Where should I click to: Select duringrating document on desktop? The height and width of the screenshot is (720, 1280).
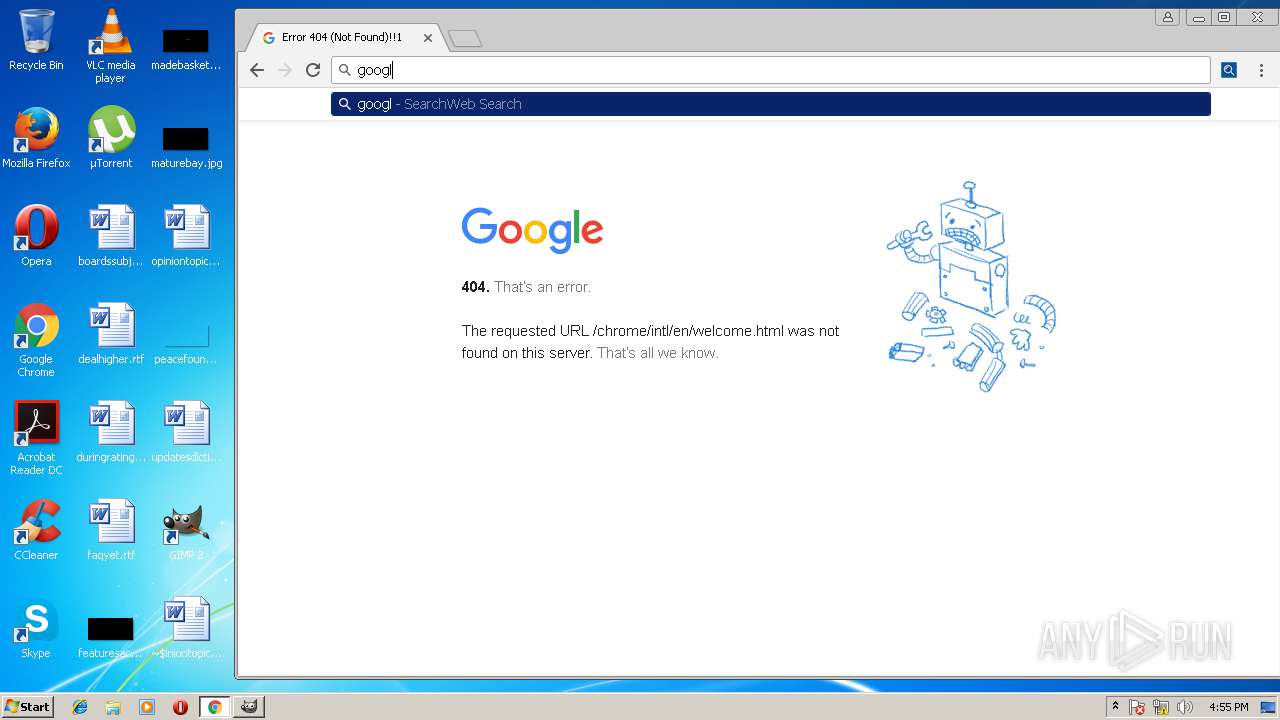click(111, 432)
